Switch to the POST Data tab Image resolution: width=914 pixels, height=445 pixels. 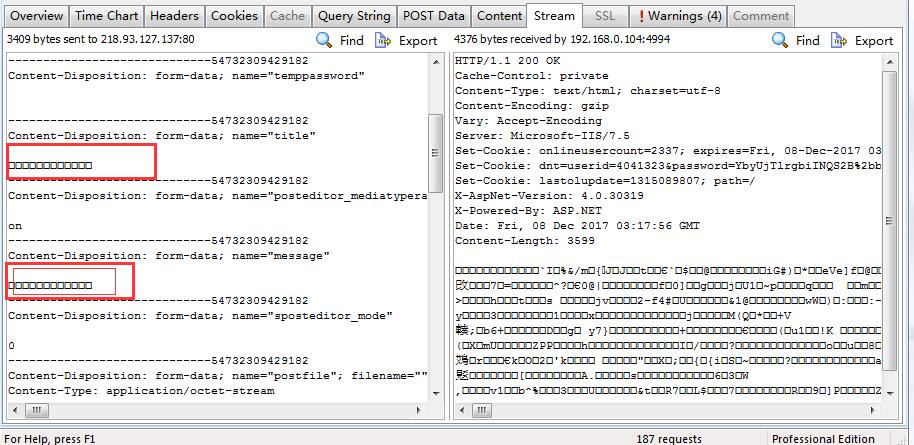pyautogui.click(x=433, y=16)
